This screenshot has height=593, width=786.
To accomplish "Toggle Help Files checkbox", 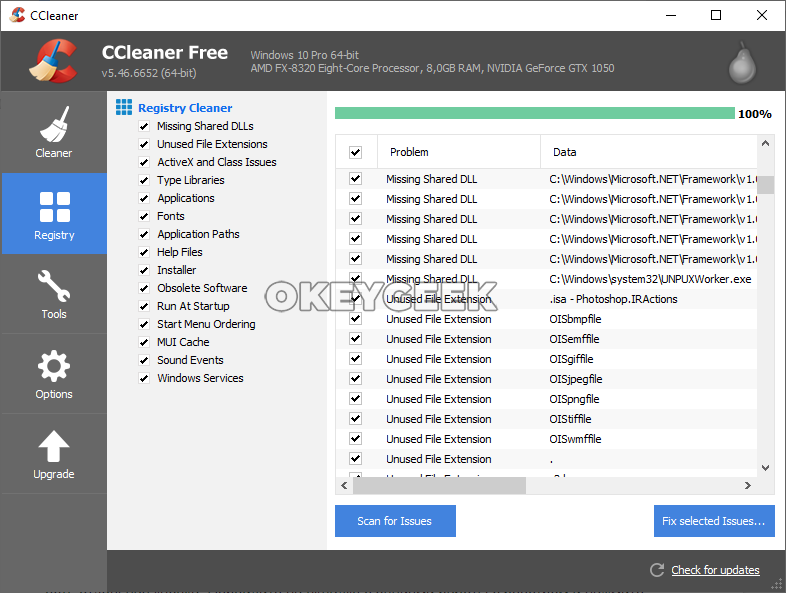I will [144, 253].
